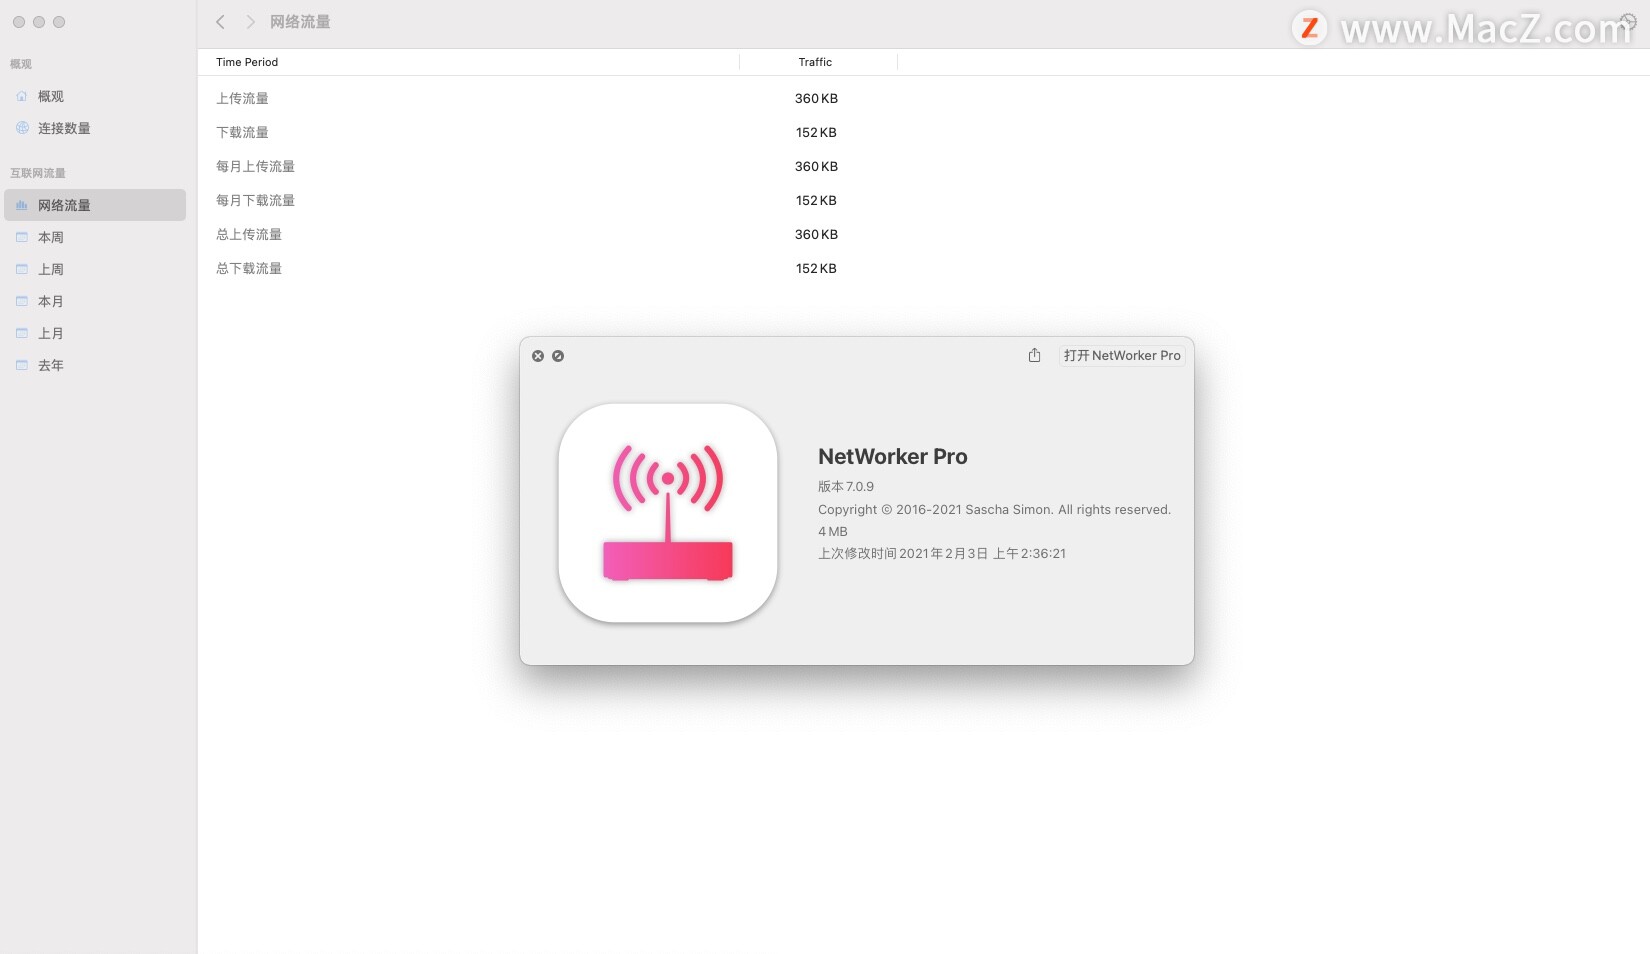The height and width of the screenshot is (954, 1650).
Task: Click 152 KB value for 下载流量
Action: click(x=816, y=132)
